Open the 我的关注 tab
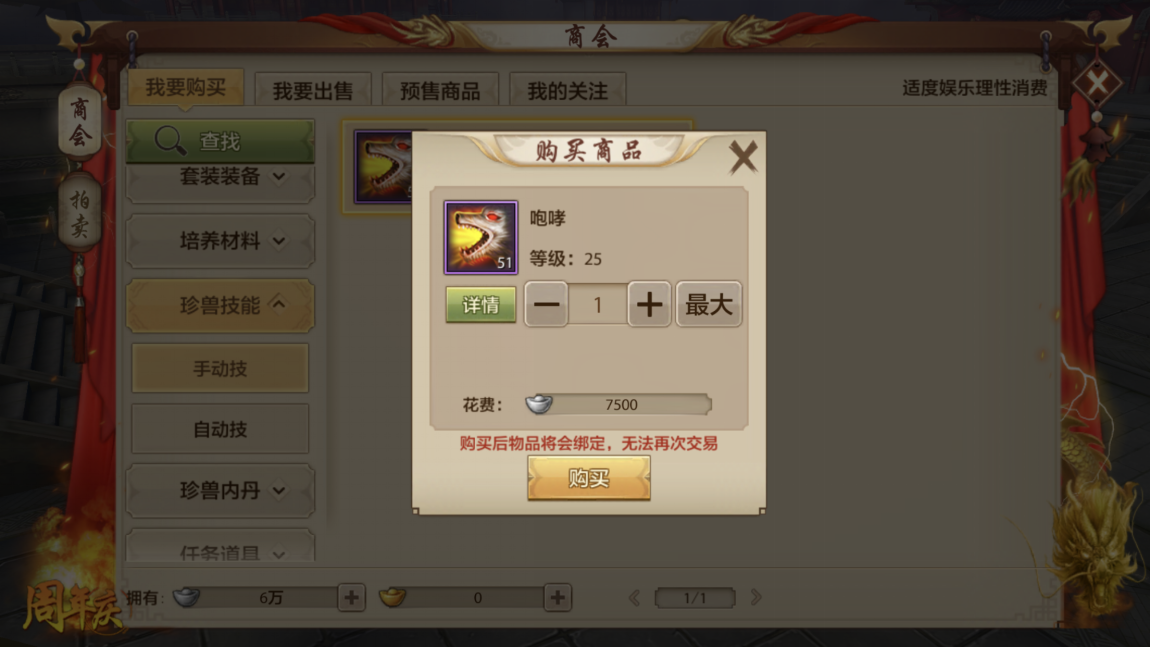 pyautogui.click(x=568, y=90)
